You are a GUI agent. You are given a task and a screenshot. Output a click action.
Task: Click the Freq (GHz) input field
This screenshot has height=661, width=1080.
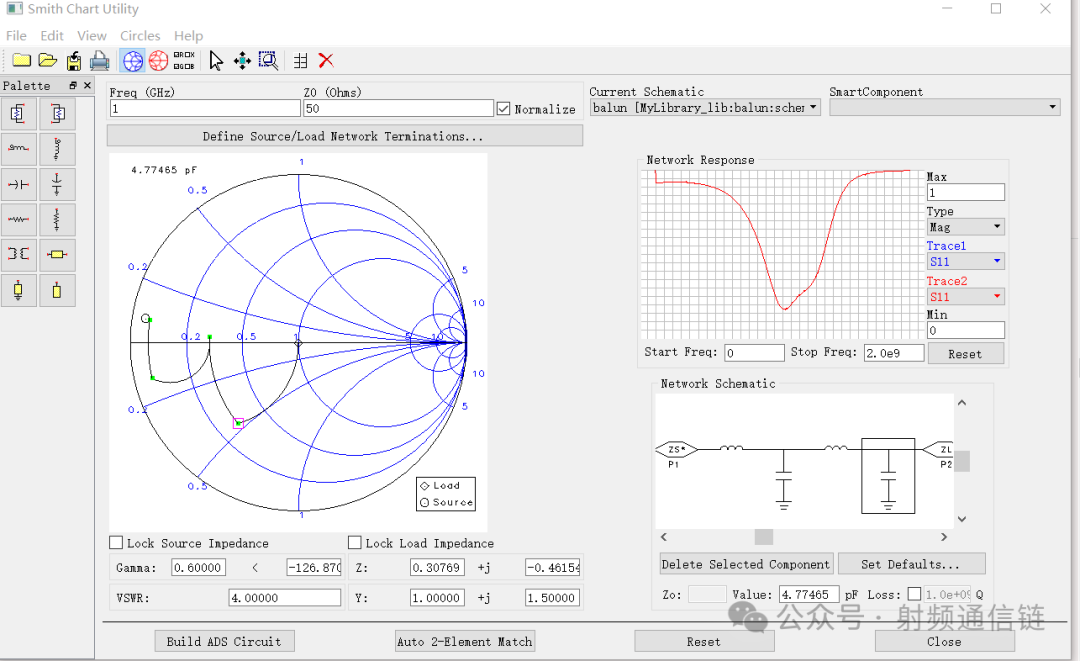coord(205,108)
